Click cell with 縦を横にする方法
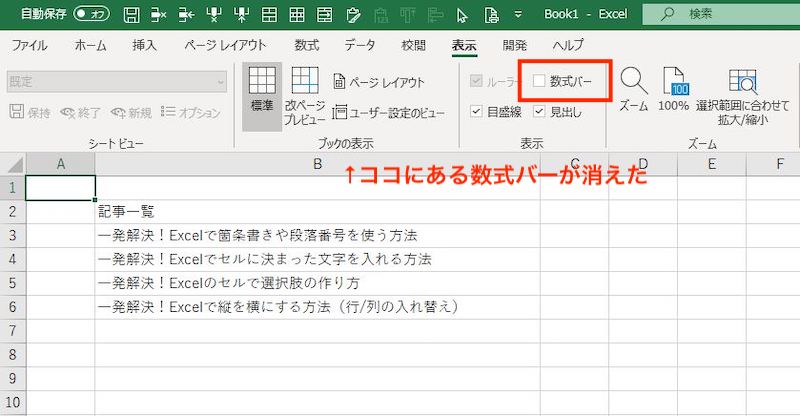 [x=317, y=307]
